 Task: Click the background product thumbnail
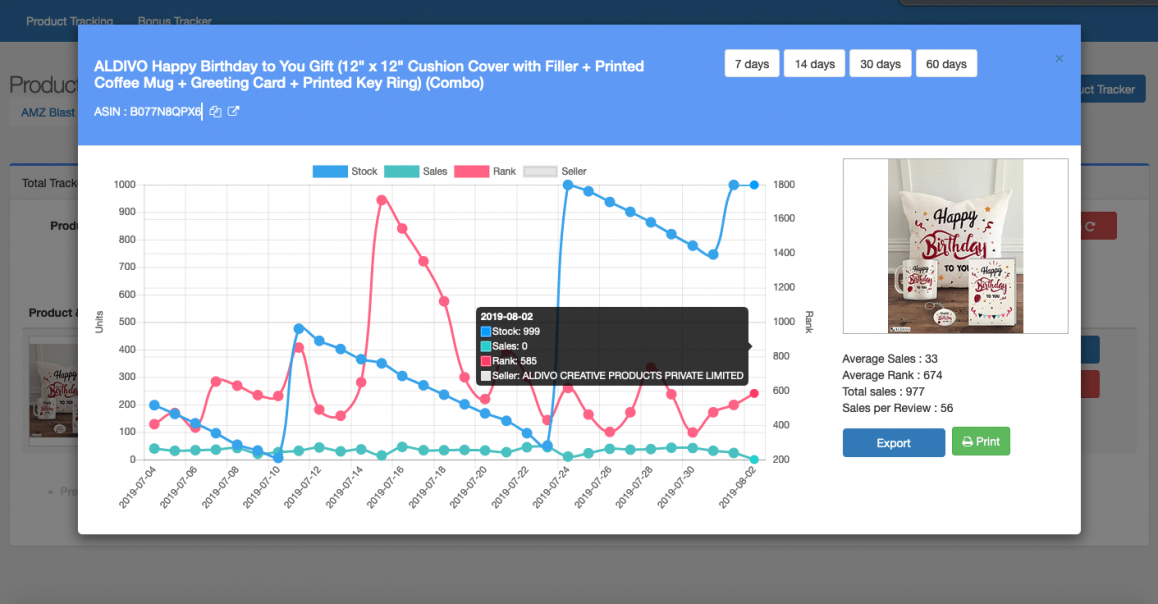click(53, 391)
